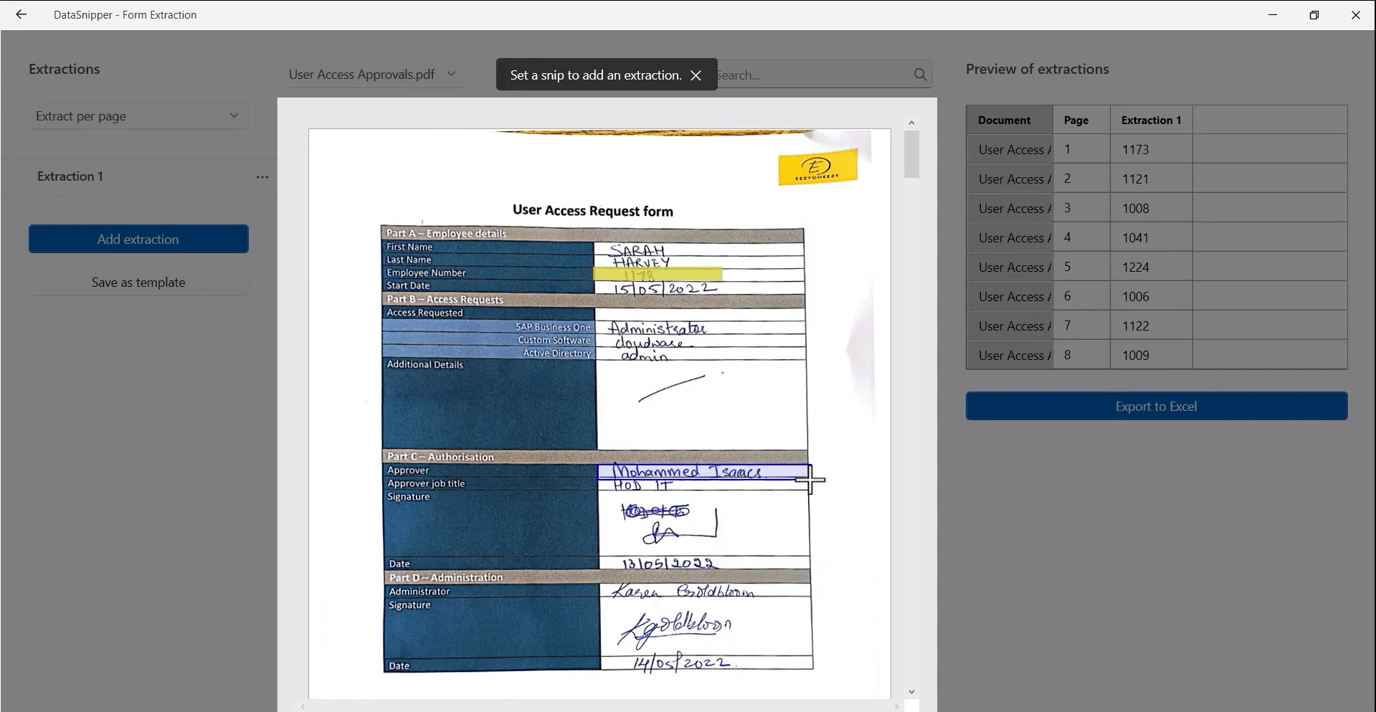Click the Add extraction button
The width and height of the screenshot is (1376, 712).
(138, 239)
